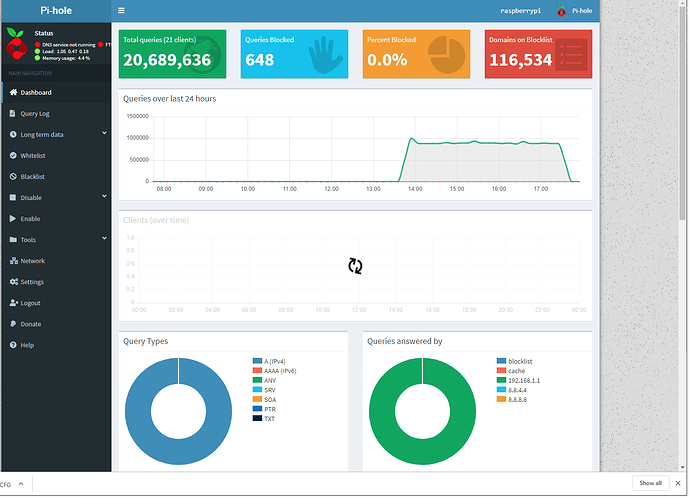Click the blue A (IPv4) color swatch
The height and width of the screenshot is (498, 690).
pyautogui.click(x=258, y=360)
